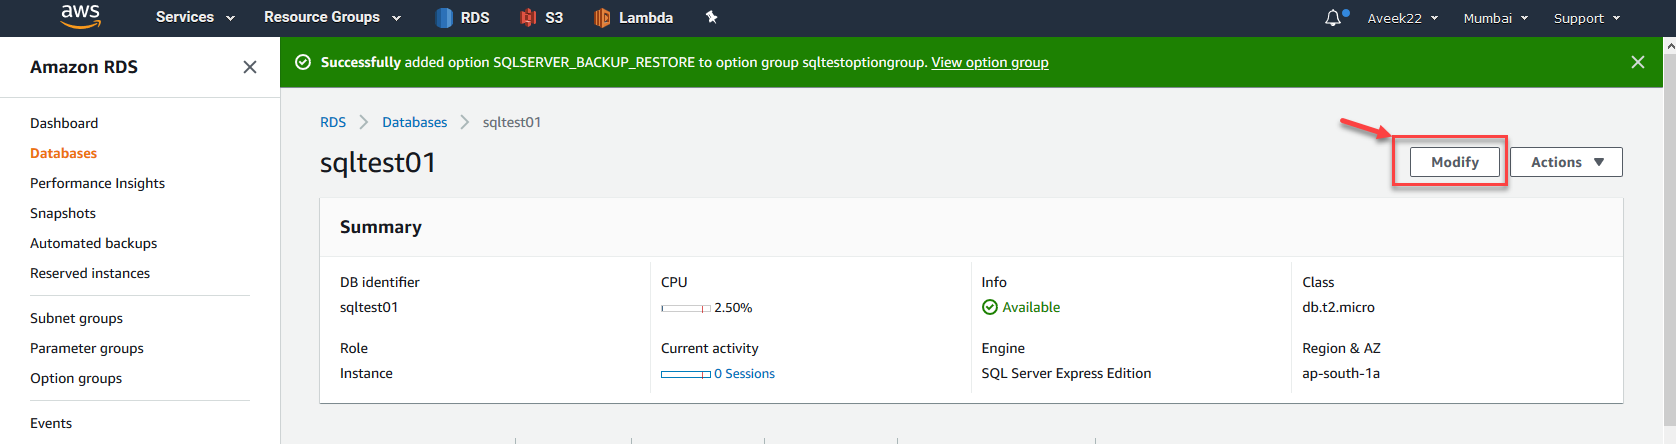This screenshot has height=444, width=1676.
Task: Open the RDS service shortcut icon
Action: coord(445,18)
